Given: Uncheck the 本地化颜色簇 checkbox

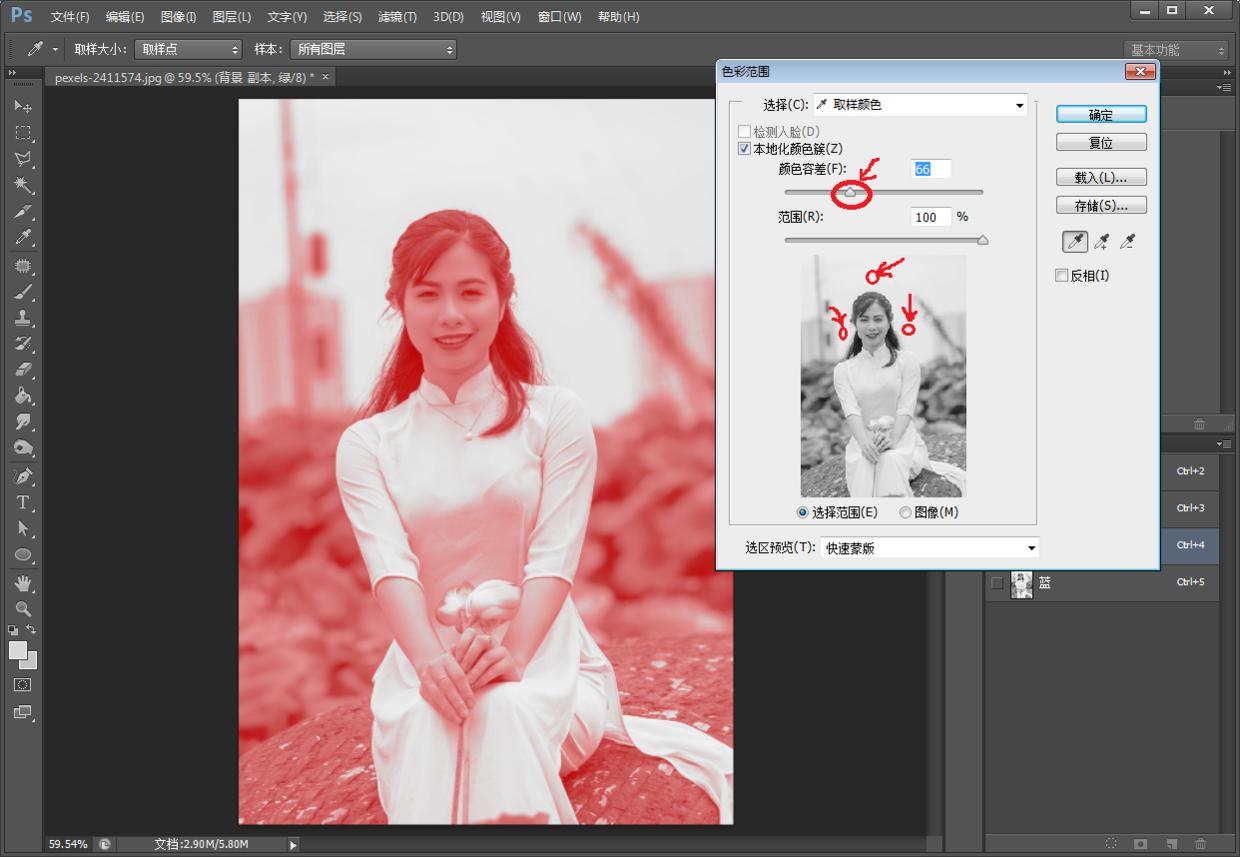Looking at the screenshot, I should (744, 149).
